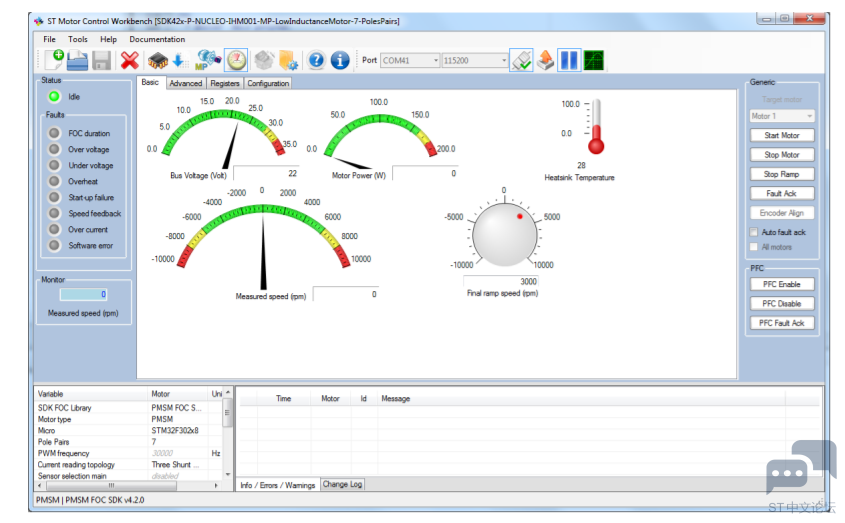Click the Under voltage fault indicator
Viewport: 845px width, 523px height.
pyautogui.click(x=54, y=165)
